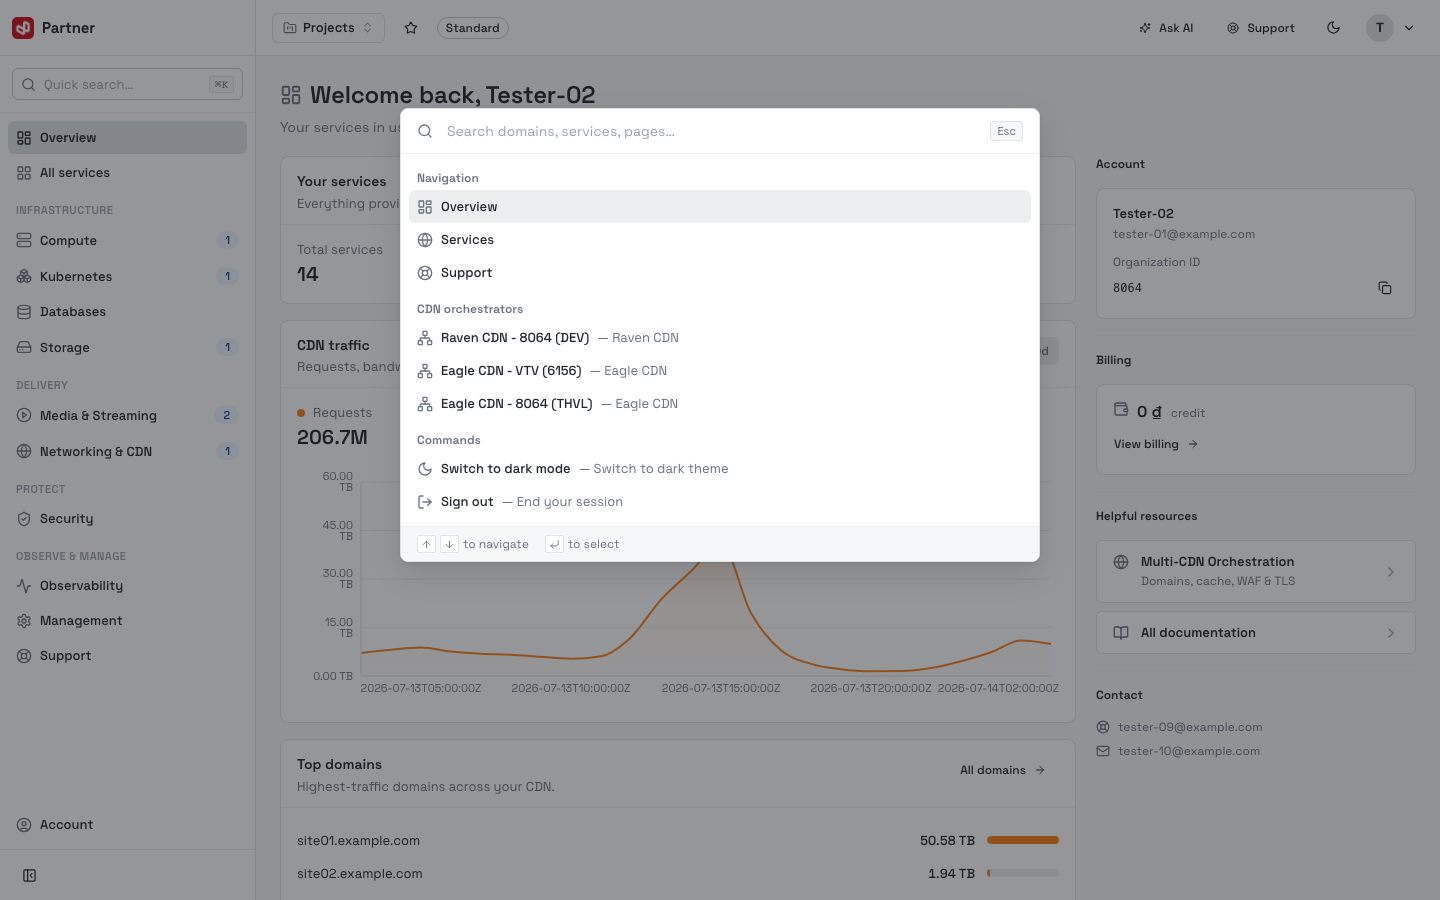Run the Sign out command

pos(720,502)
